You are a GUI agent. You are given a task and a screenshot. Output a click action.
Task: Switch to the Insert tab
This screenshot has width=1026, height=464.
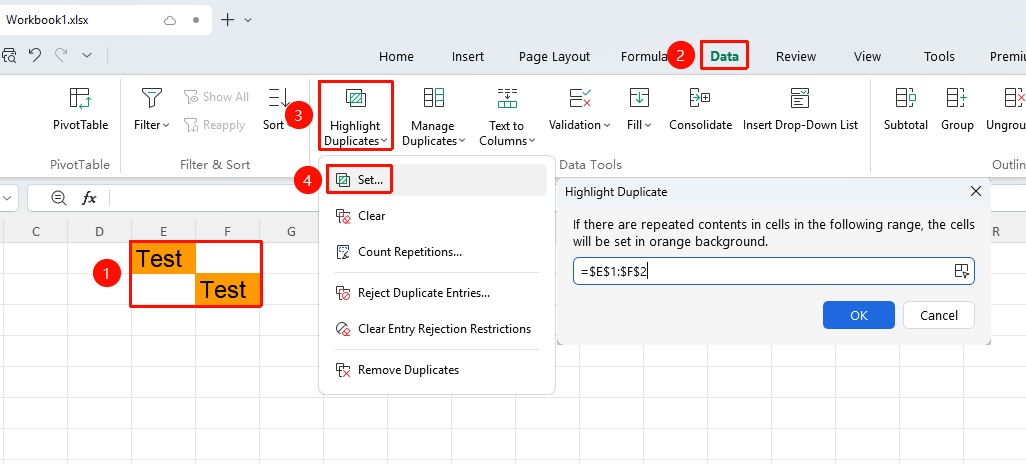coord(468,57)
